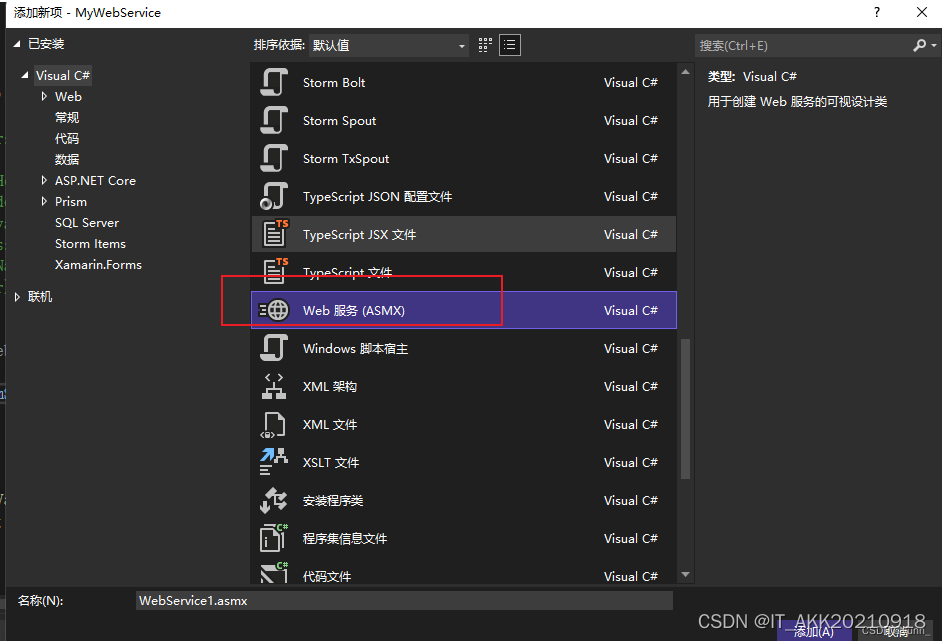Image resolution: width=942 pixels, height=641 pixels.
Task: Select the Storm Spout template name
Action: coord(339,120)
